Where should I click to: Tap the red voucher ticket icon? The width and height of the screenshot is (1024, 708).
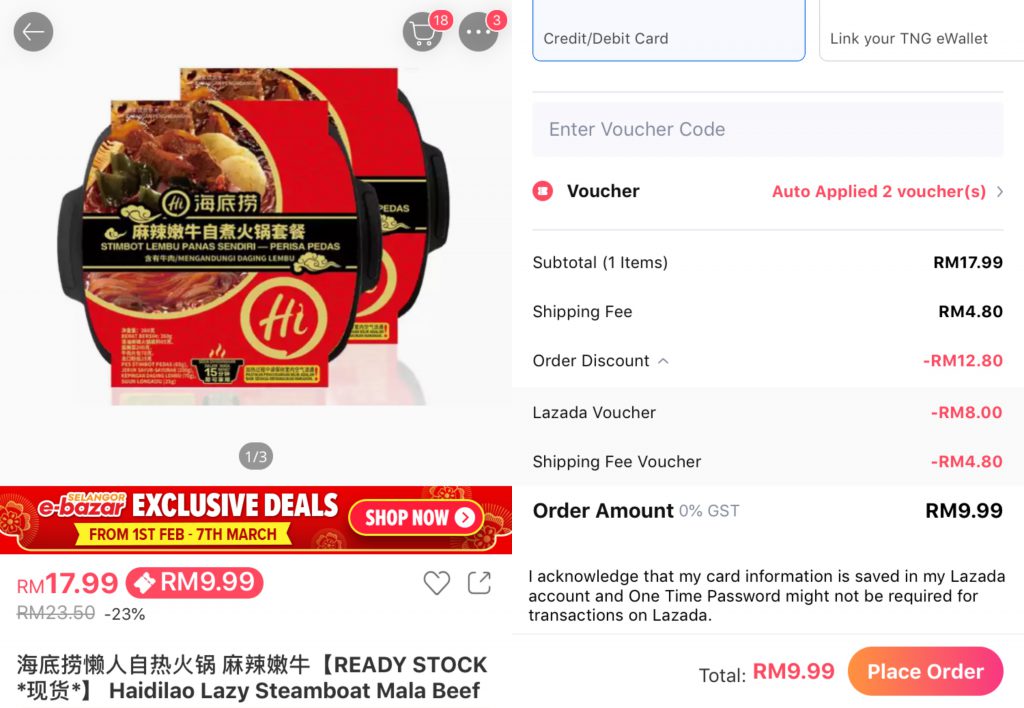pos(543,191)
